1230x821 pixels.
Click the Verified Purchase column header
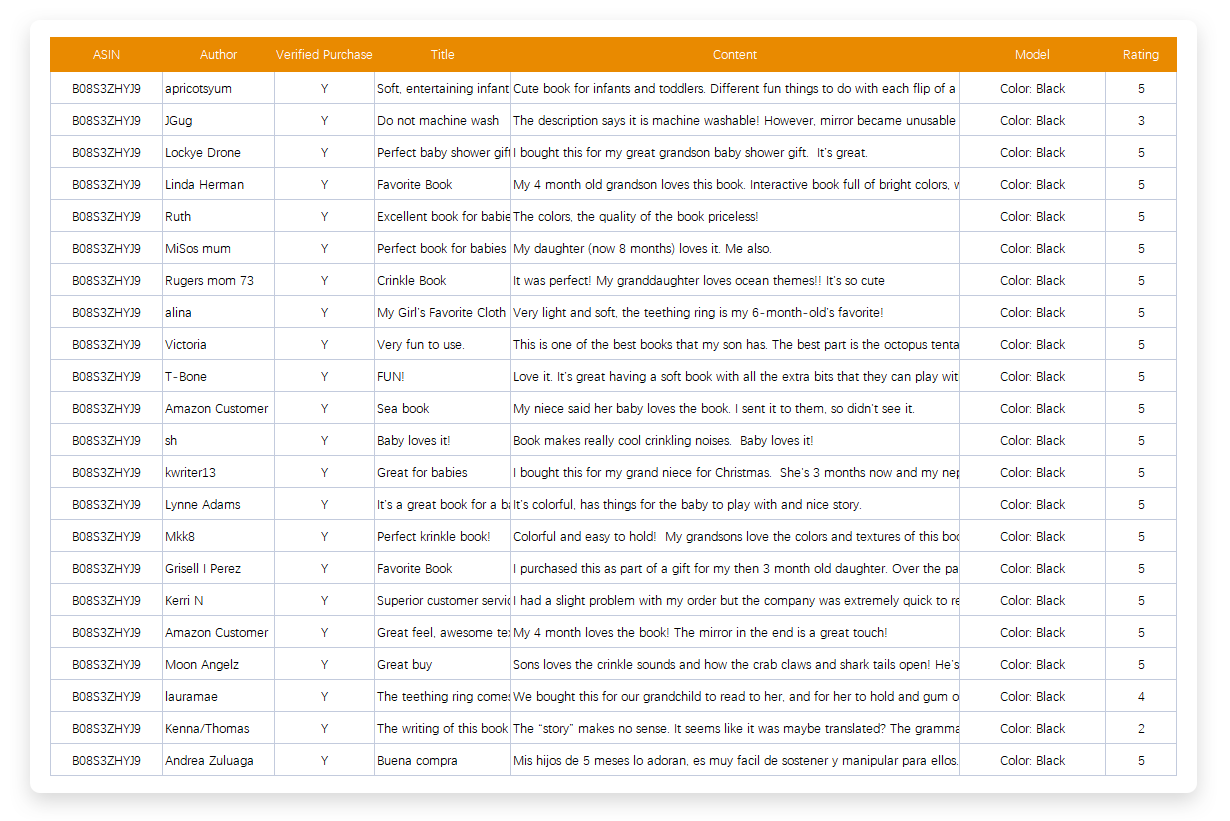pos(324,55)
